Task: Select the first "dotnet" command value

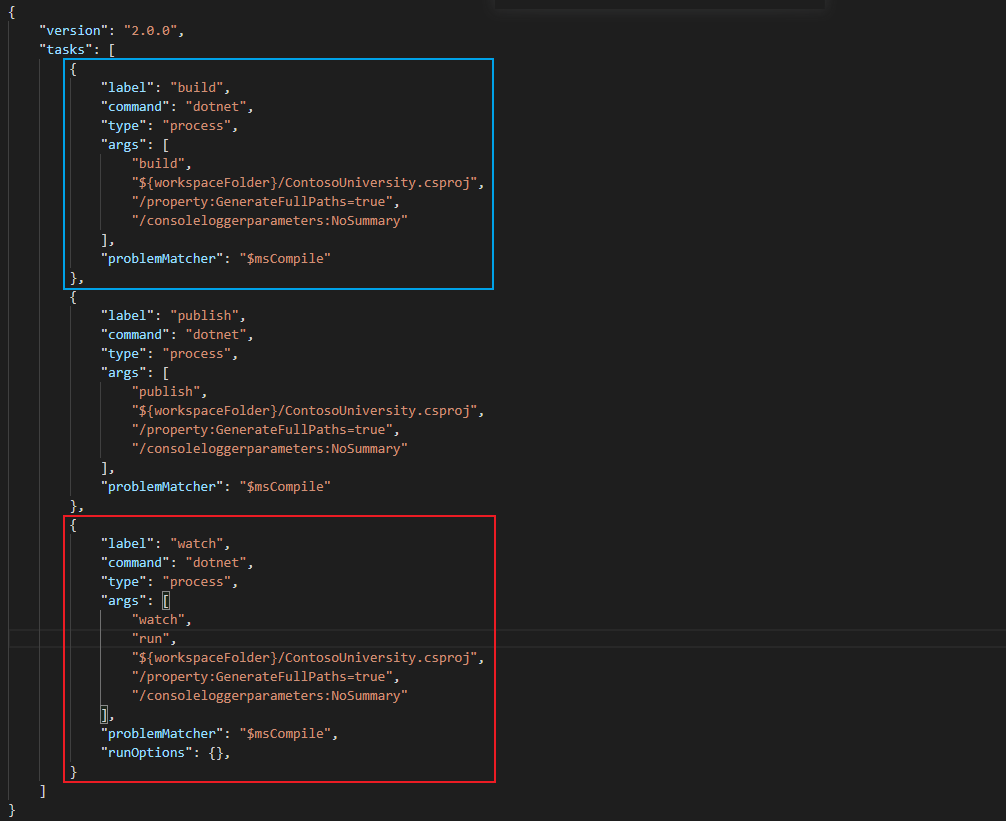Action: click(216, 106)
